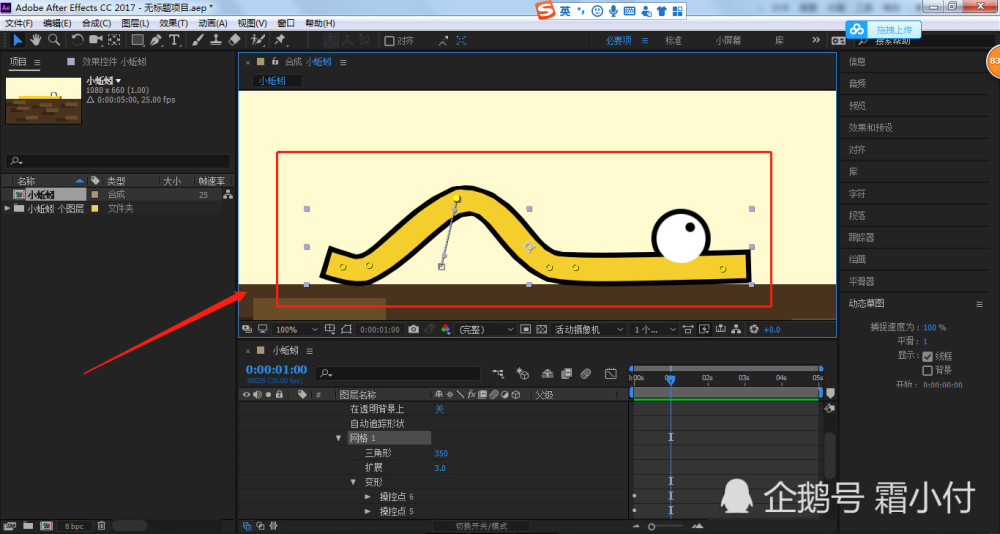Viewport: 1000px width, 534px height.
Task: Open composition mini-flowchart in timeline
Action: click(498, 373)
